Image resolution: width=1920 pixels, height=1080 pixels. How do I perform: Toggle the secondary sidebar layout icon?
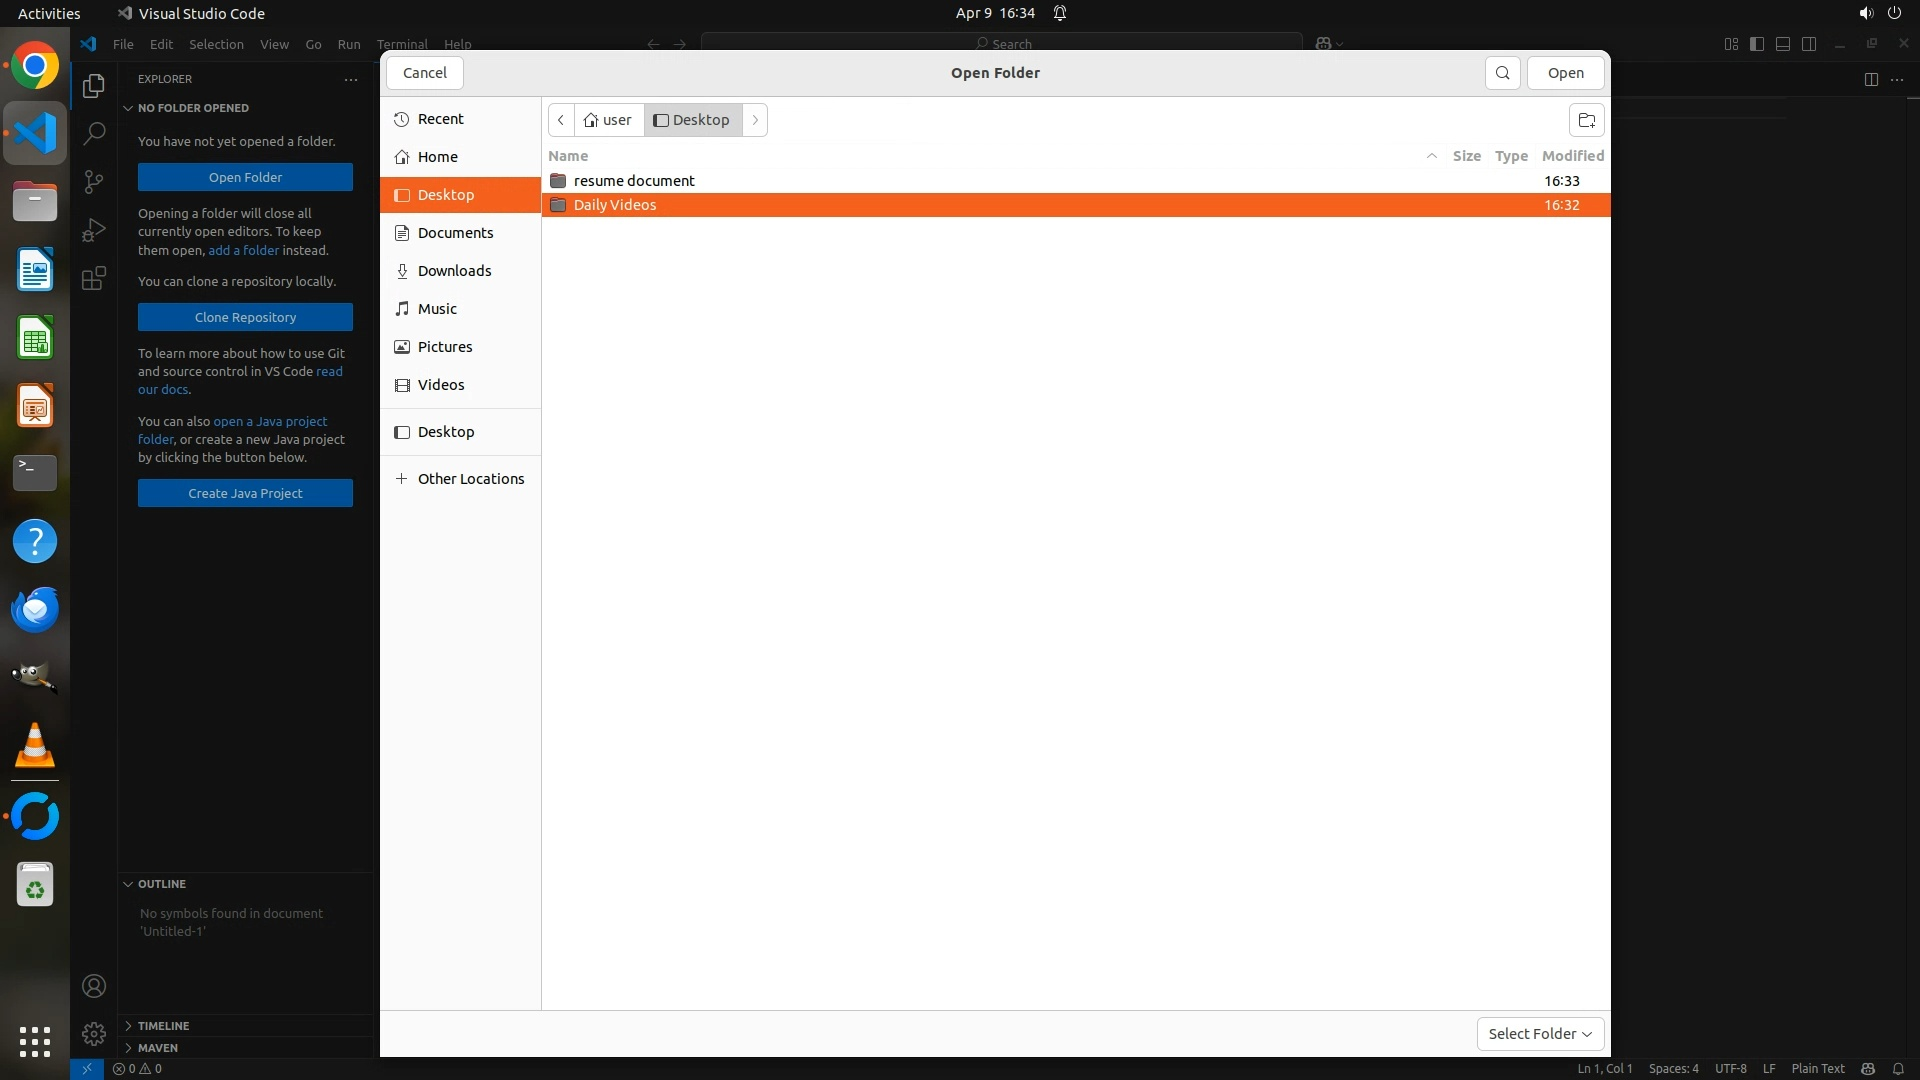click(1809, 44)
